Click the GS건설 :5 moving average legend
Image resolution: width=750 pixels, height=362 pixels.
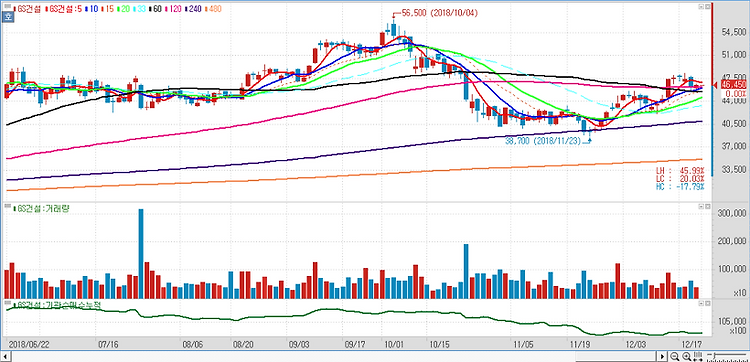click(64, 9)
